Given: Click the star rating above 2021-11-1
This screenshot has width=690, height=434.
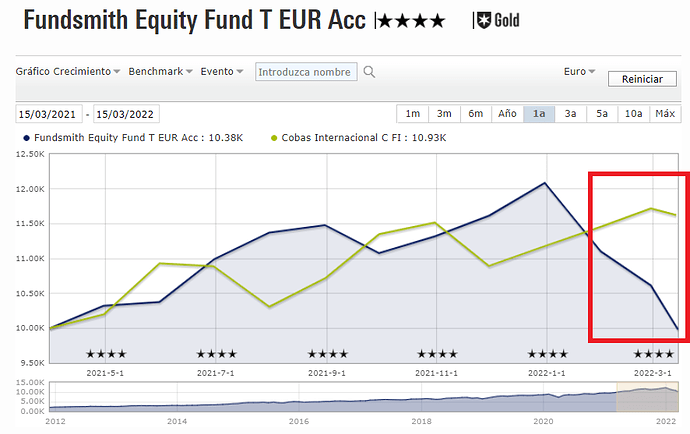Looking at the screenshot, I should [438, 354].
